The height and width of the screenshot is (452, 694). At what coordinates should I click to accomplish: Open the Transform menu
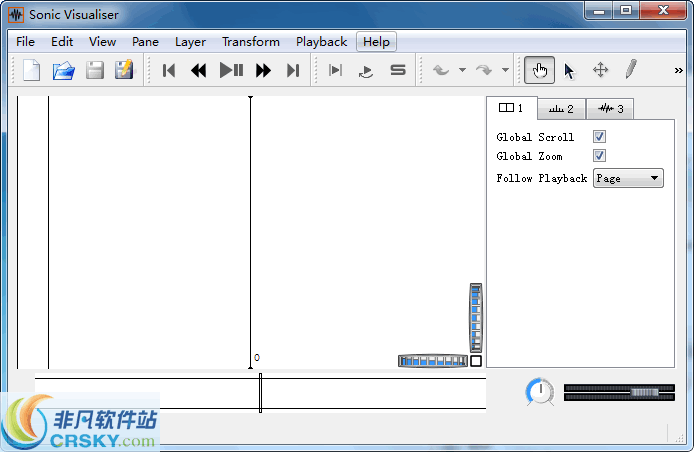click(x=251, y=42)
